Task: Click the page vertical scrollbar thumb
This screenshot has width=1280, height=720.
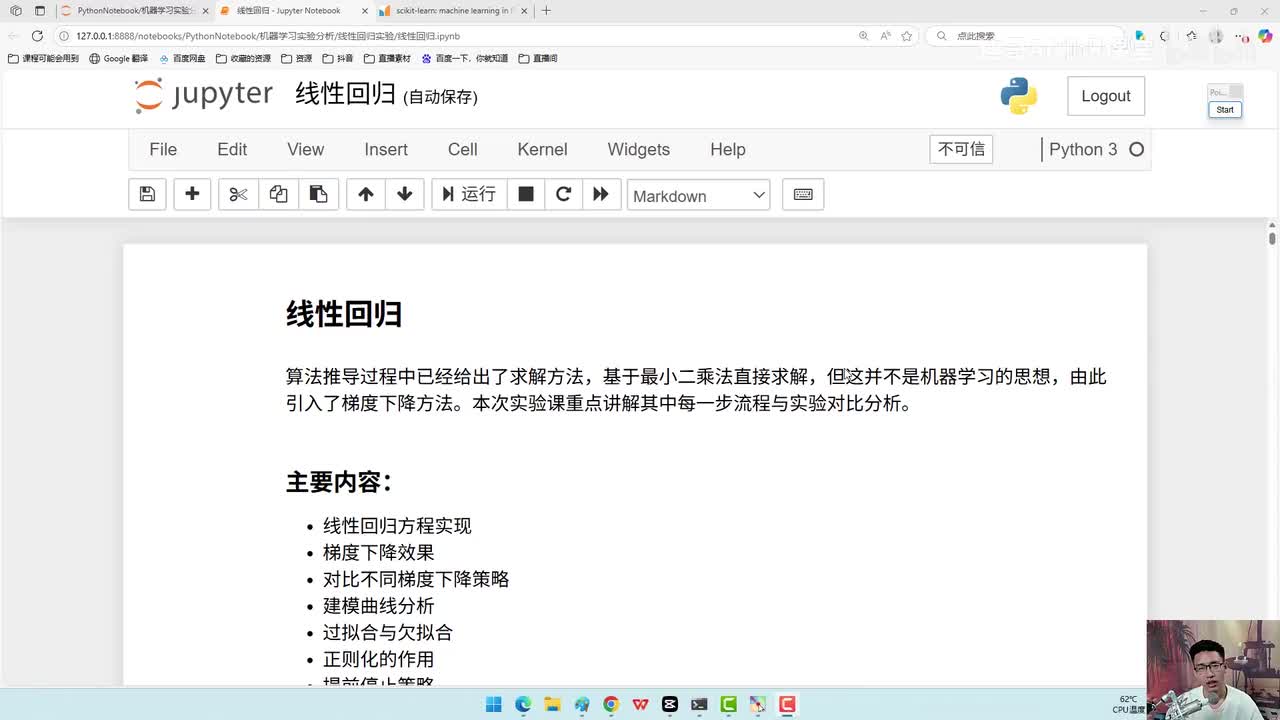Action: (x=1272, y=237)
